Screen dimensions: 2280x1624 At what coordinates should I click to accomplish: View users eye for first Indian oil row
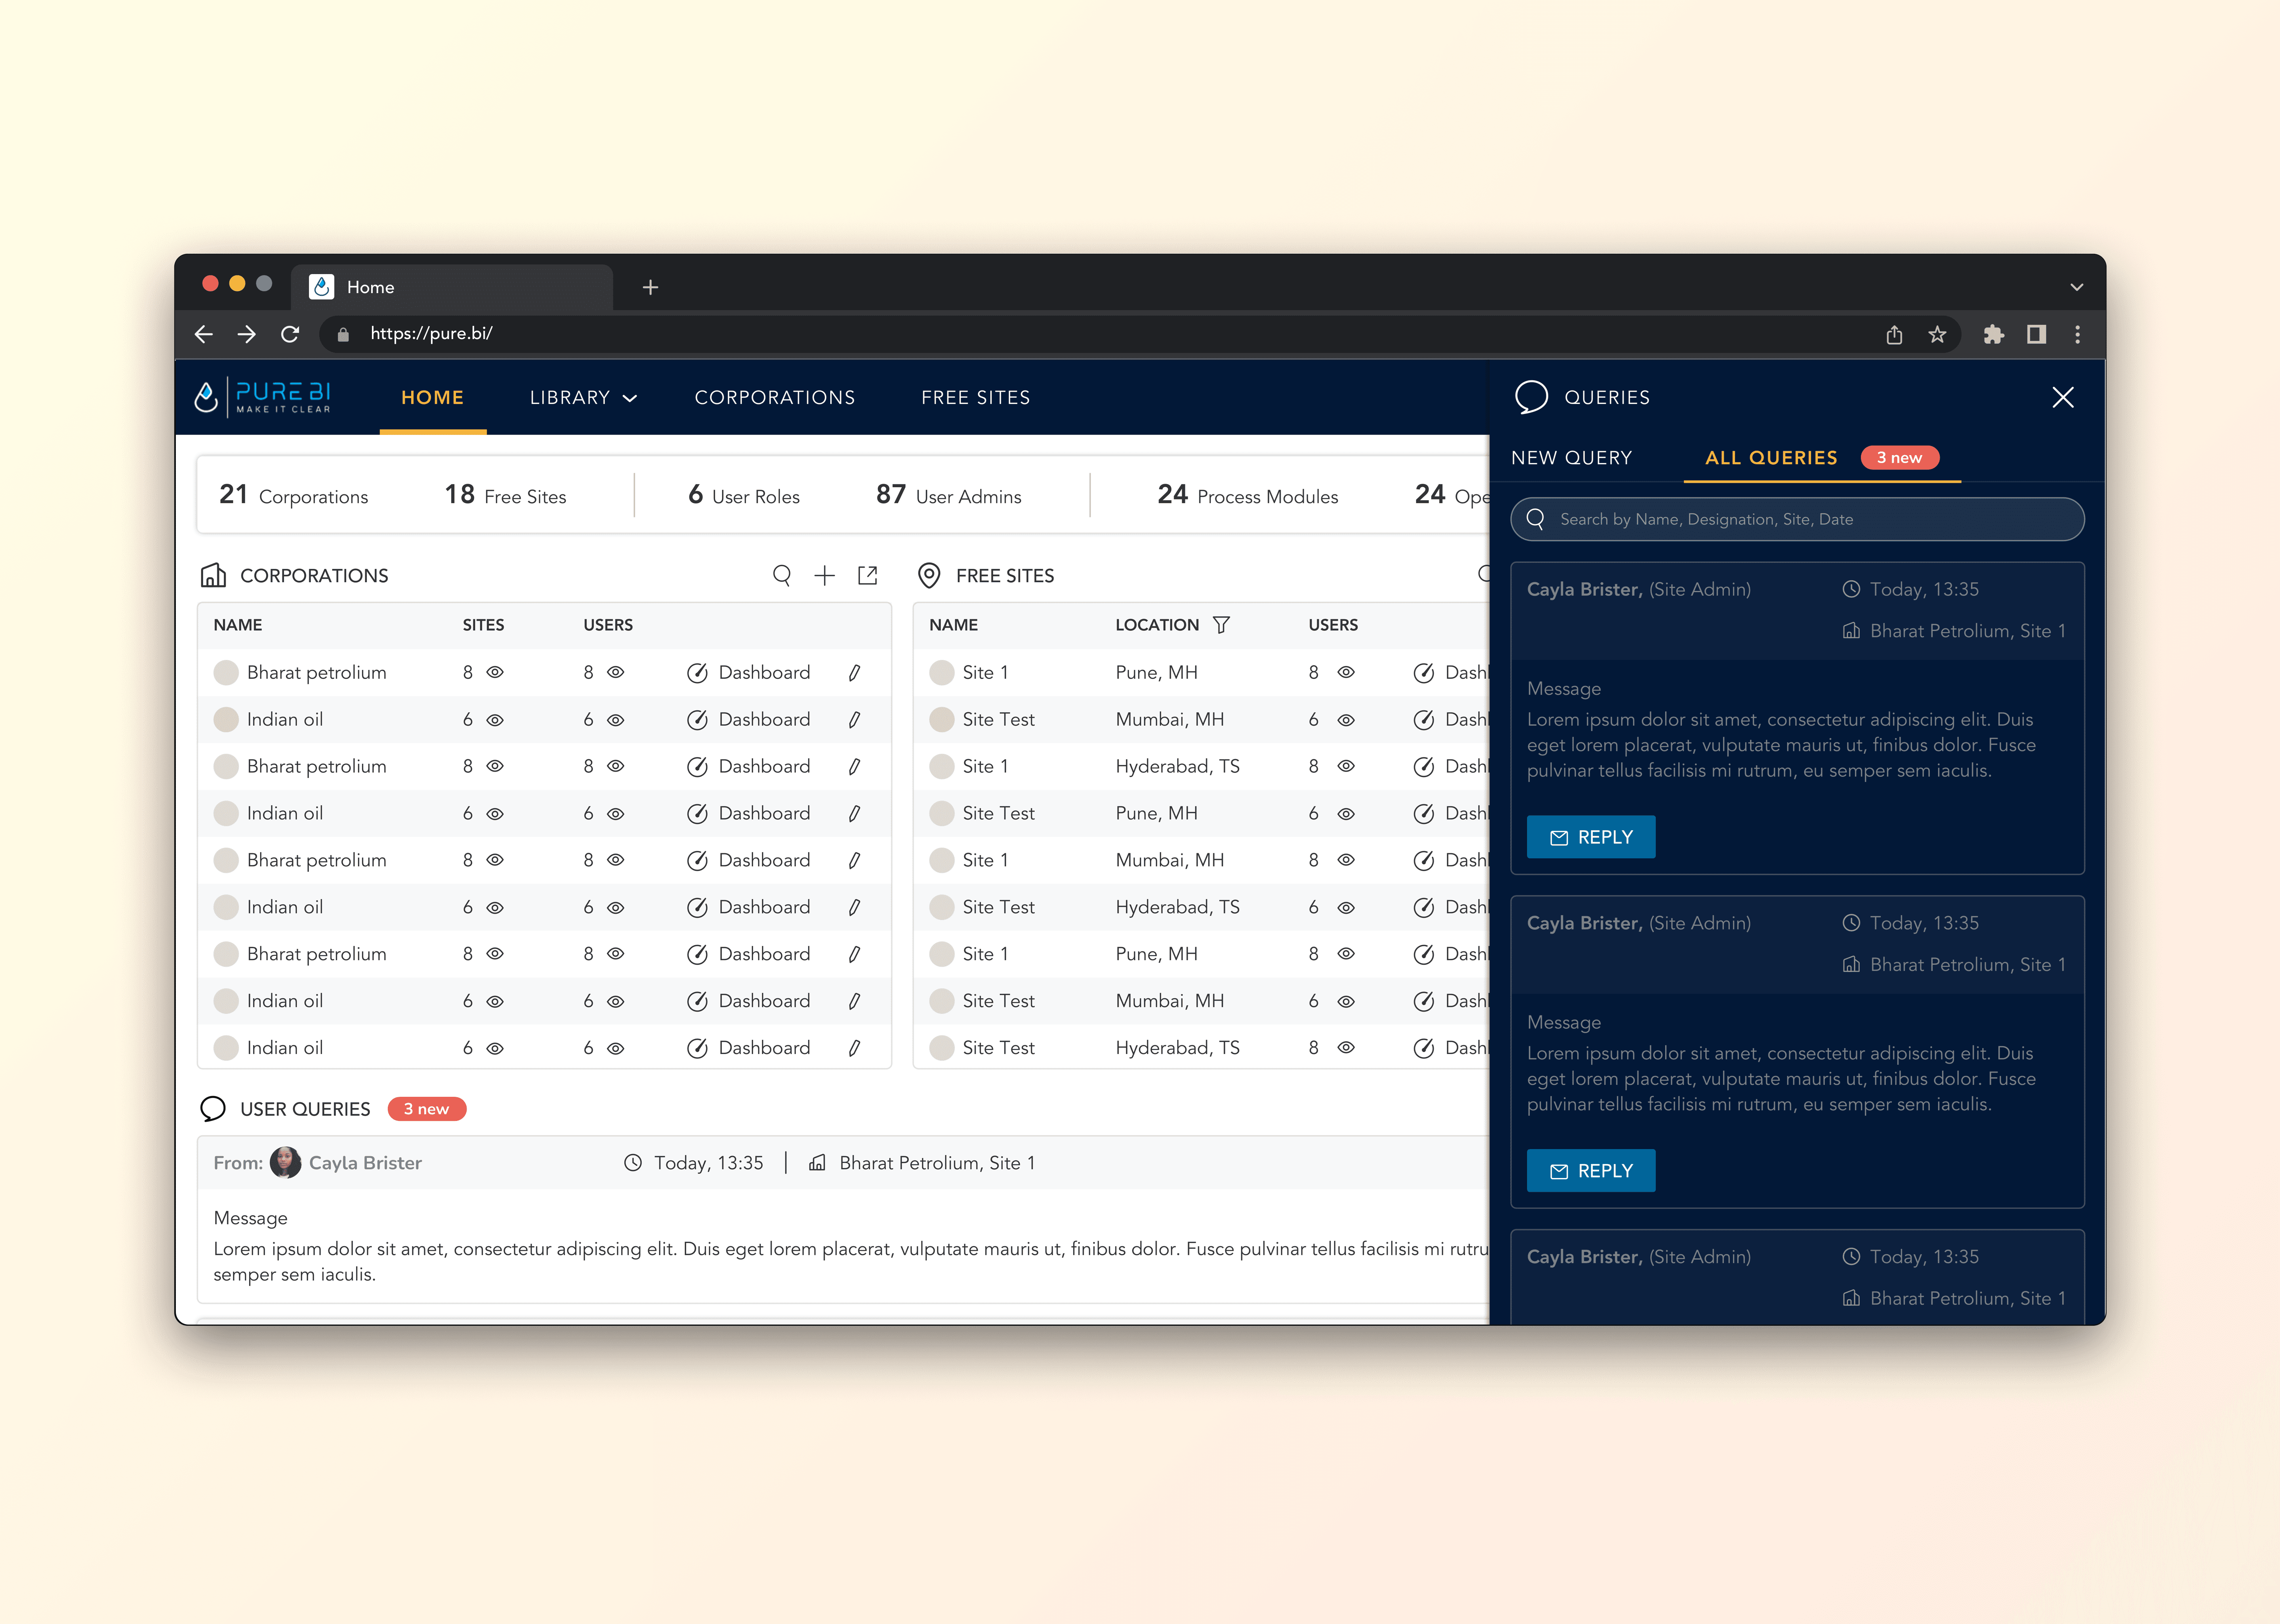click(x=616, y=720)
